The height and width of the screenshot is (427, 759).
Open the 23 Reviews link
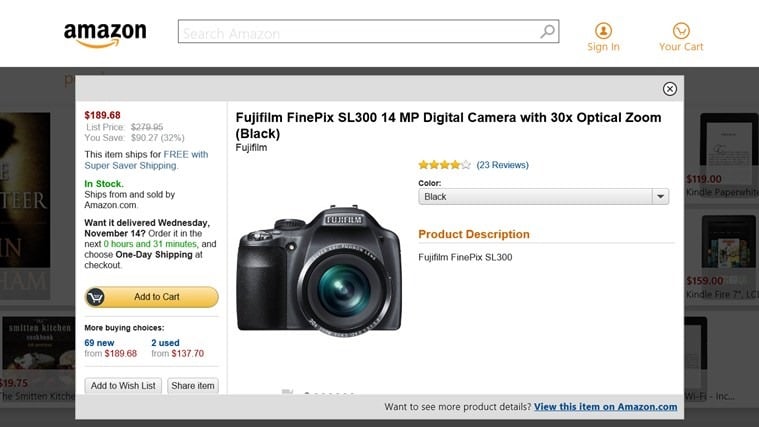tap(502, 165)
